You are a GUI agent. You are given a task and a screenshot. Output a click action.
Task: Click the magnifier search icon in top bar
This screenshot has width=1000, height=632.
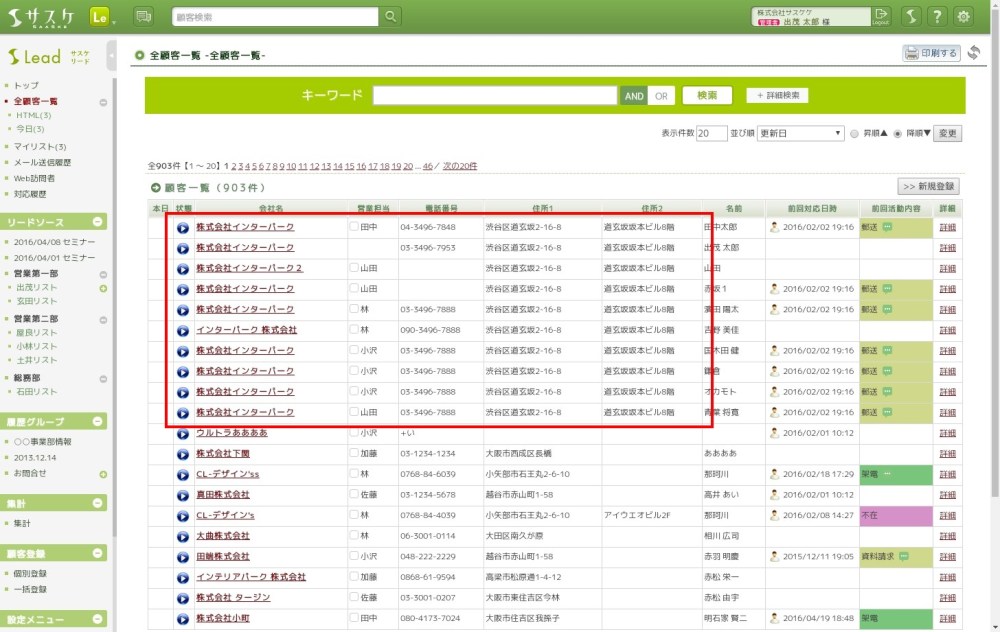(391, 16)
